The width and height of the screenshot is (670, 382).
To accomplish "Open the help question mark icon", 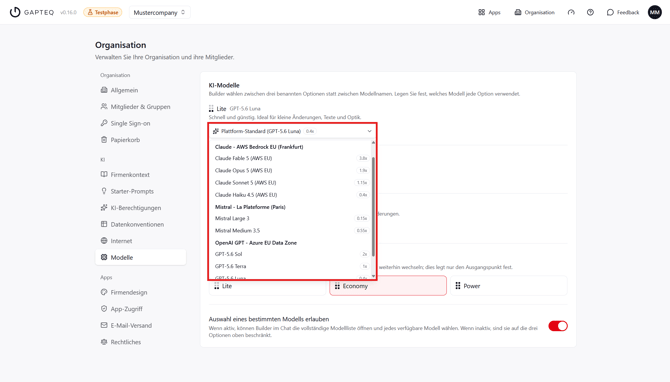I will (590, 12).
